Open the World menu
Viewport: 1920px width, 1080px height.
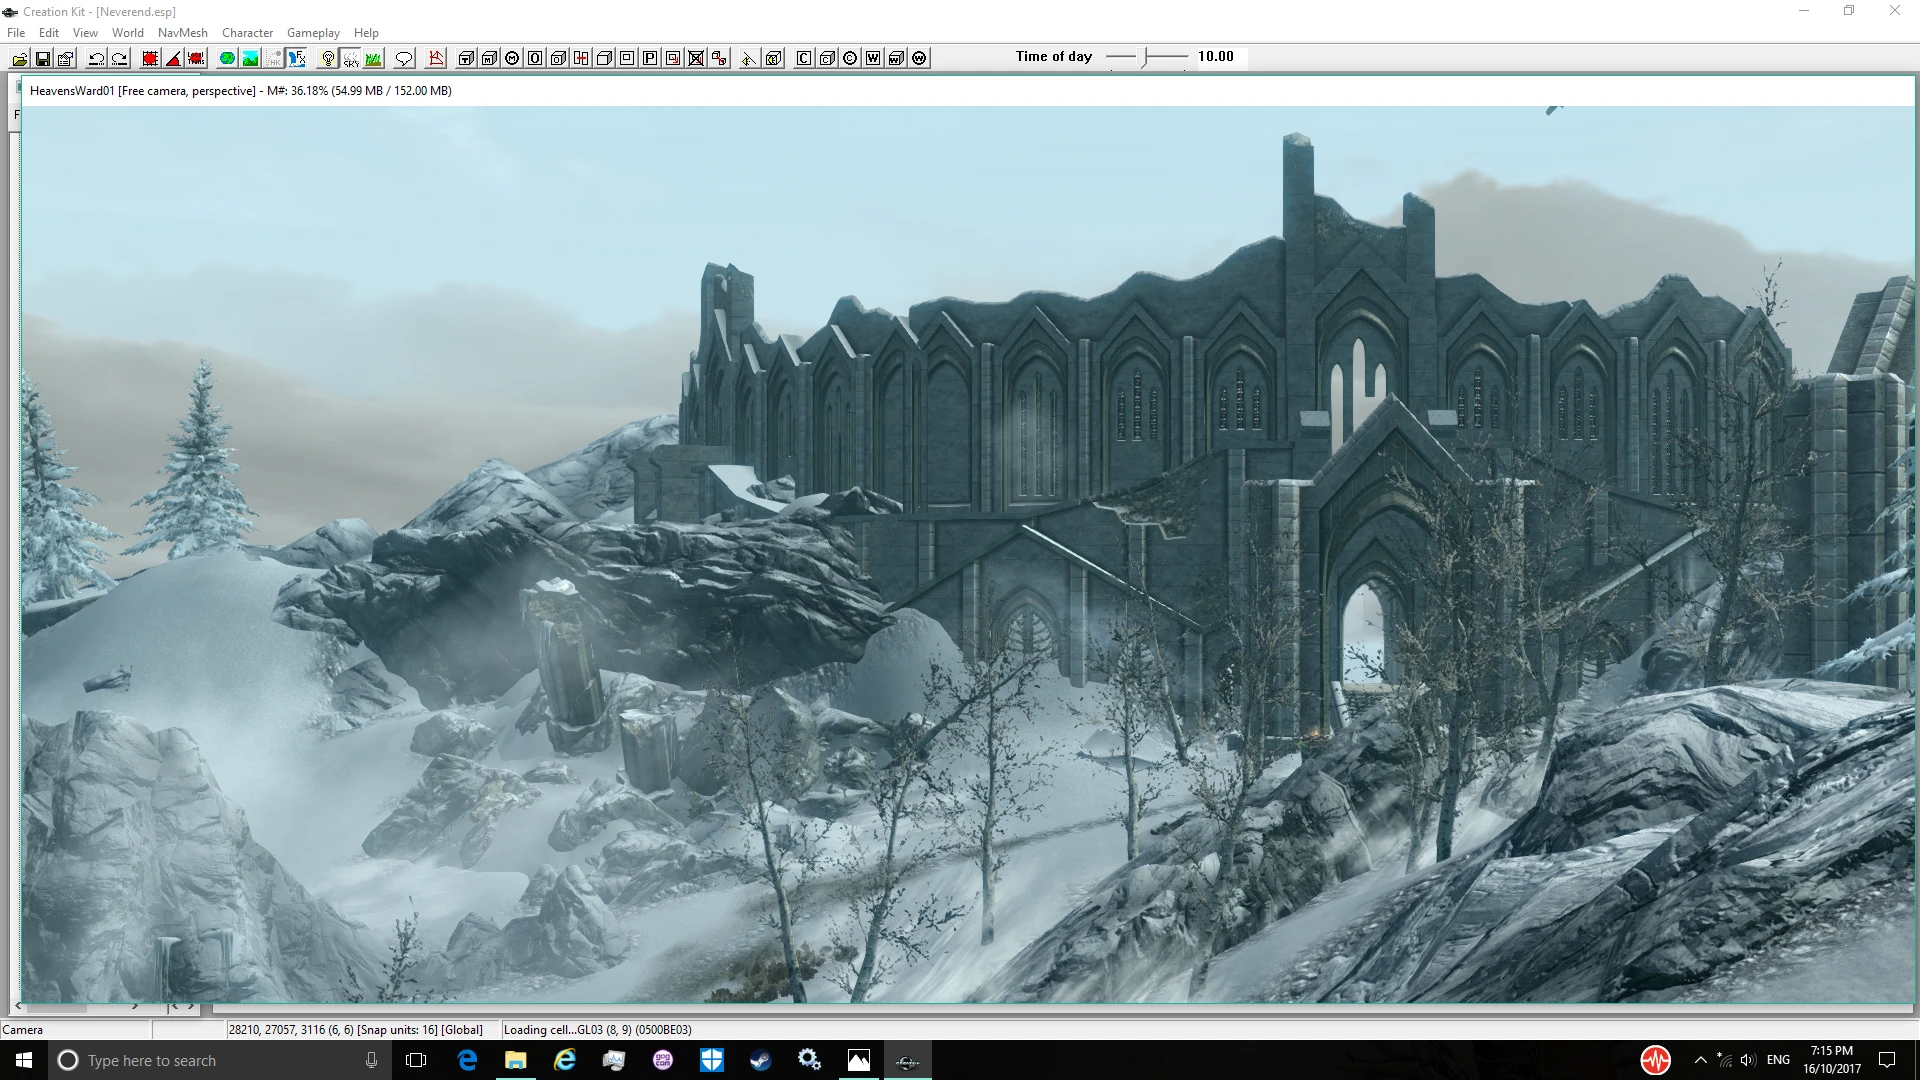click(x=128, y=33)
